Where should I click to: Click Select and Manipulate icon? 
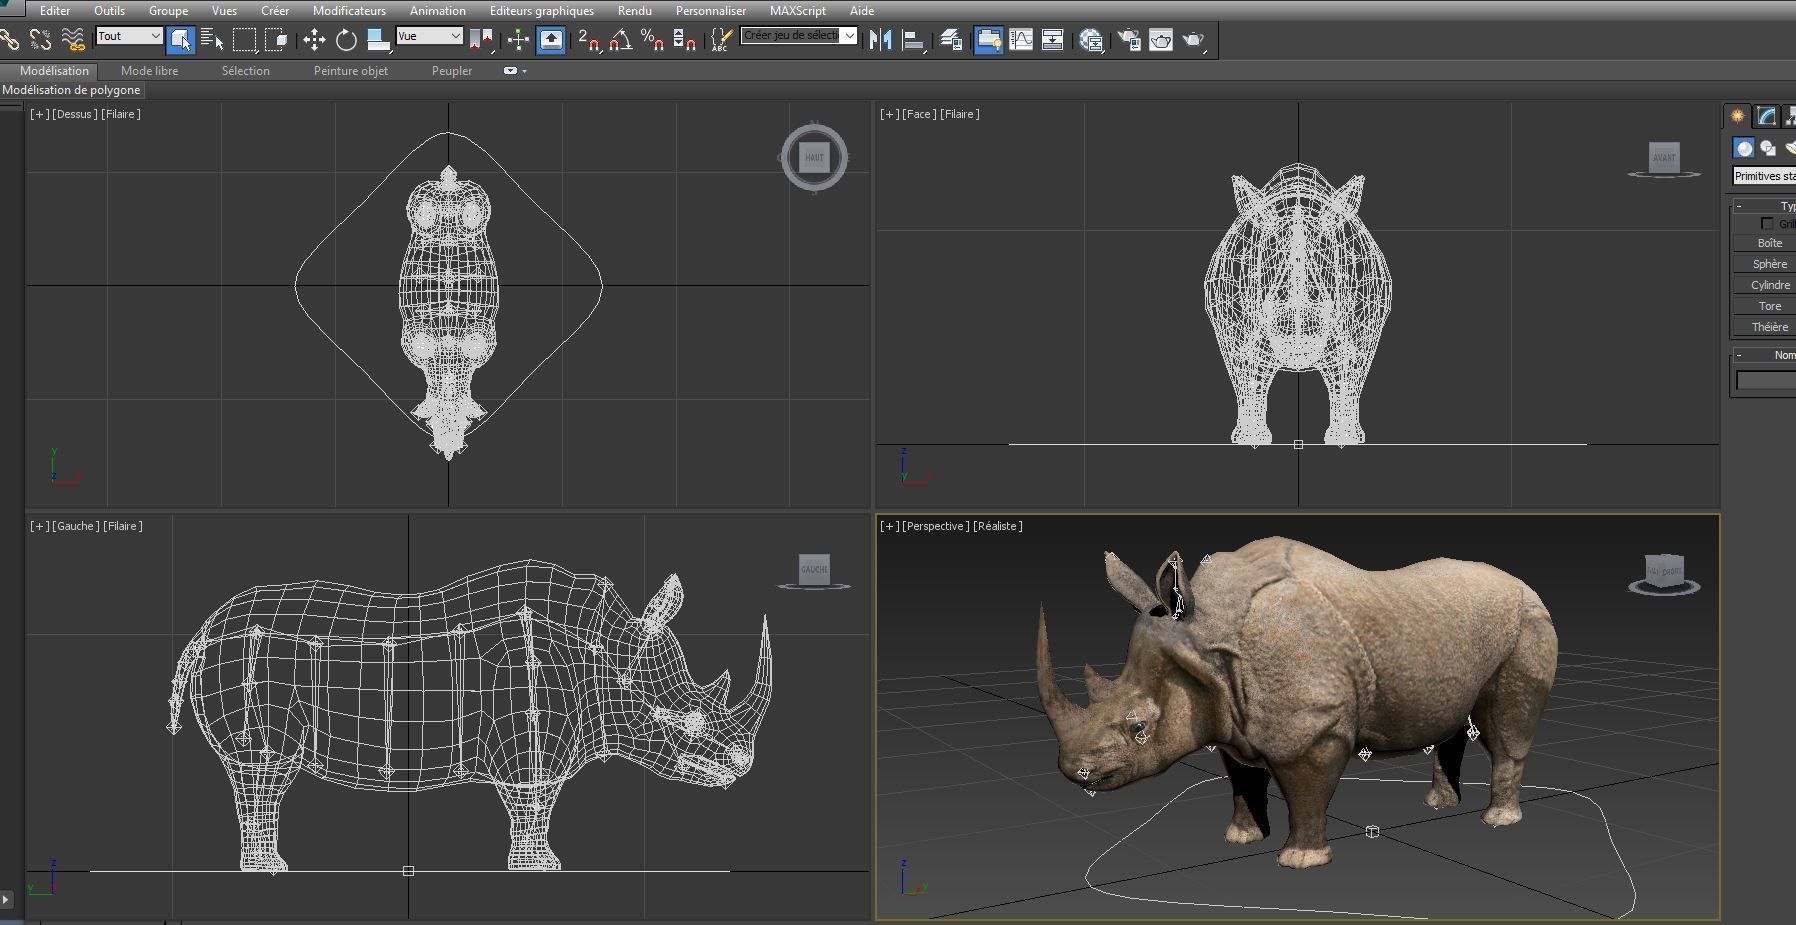coord(518,40)
